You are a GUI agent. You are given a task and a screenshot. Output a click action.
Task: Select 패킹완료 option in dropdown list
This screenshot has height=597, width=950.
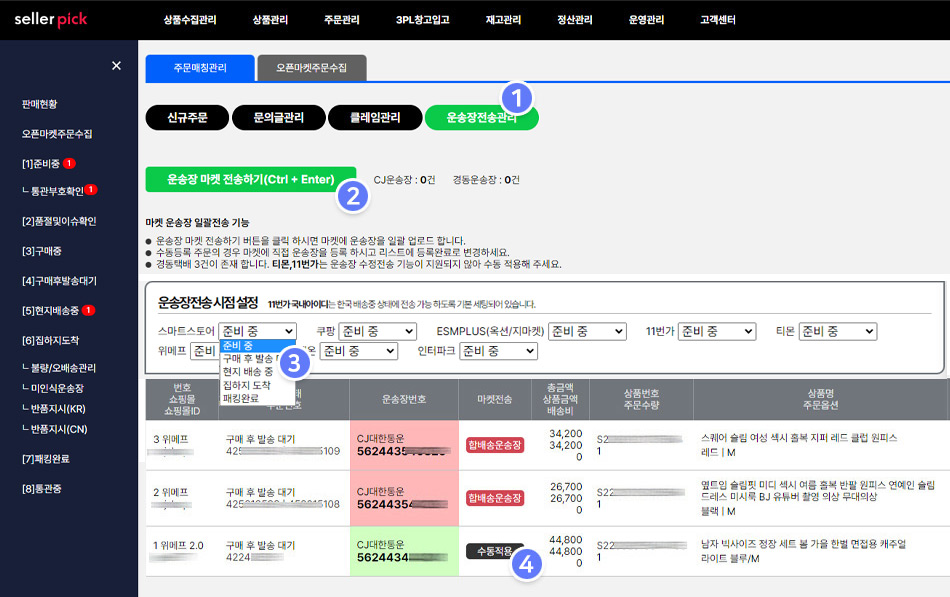[x=240, y=397]
